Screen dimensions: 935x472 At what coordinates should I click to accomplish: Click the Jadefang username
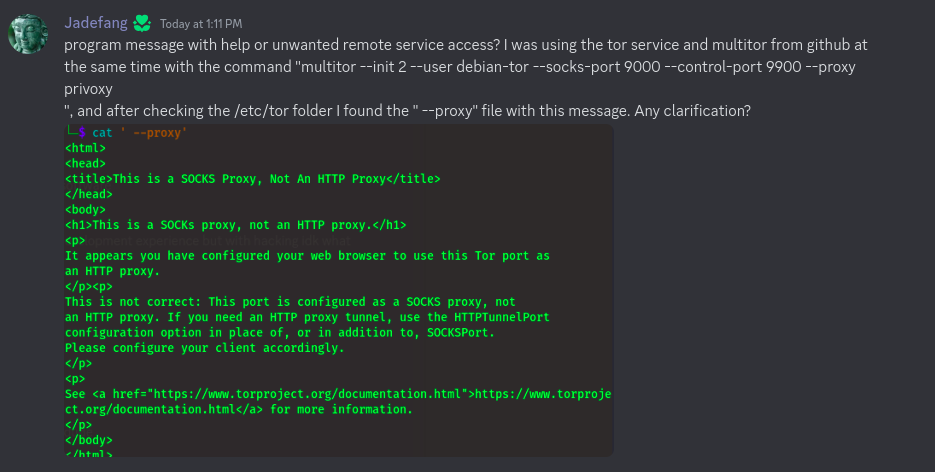[95, 23]
